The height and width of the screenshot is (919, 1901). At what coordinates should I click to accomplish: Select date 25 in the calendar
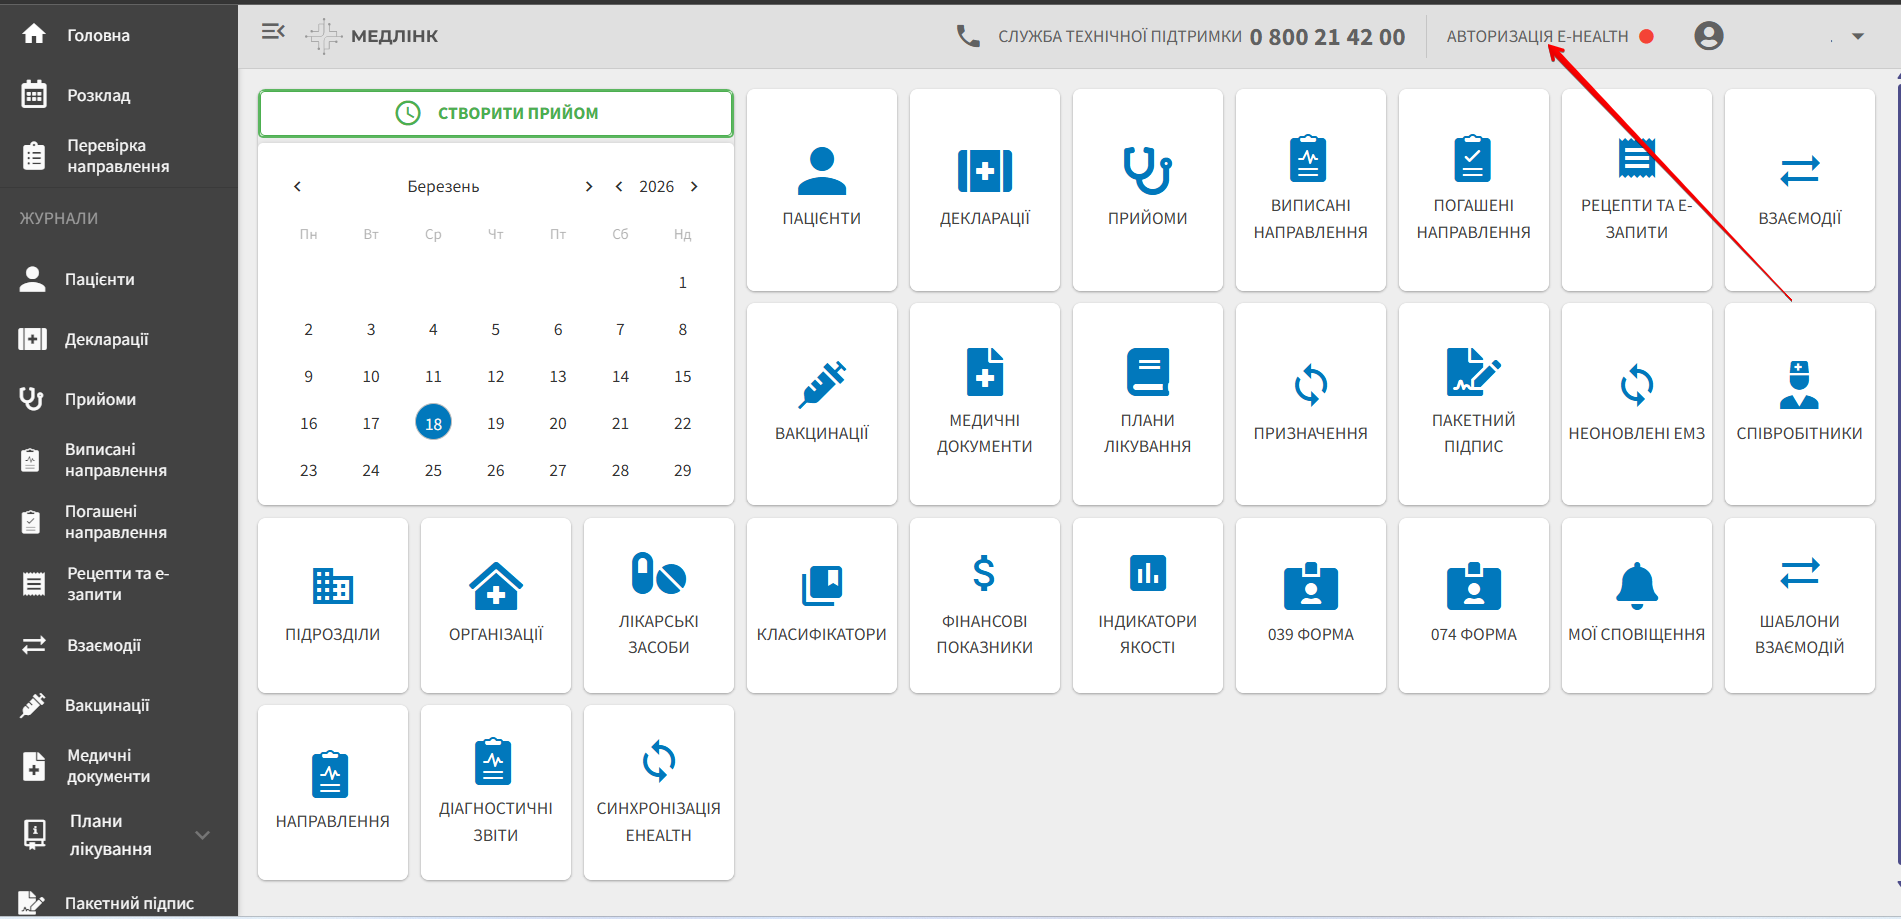(433, 470)
